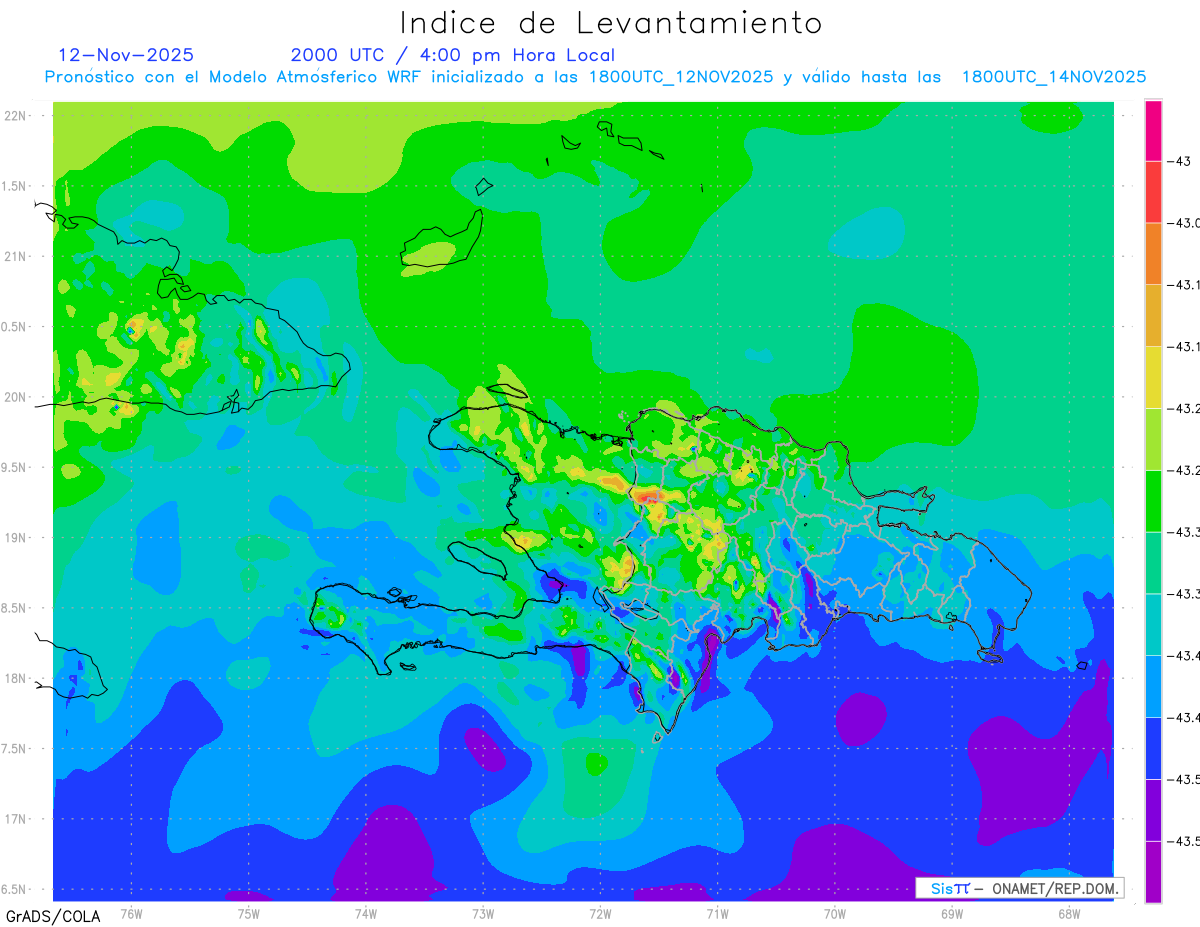
Task: Click the '76W' longitude label
Action: click(x=131, y=914)
